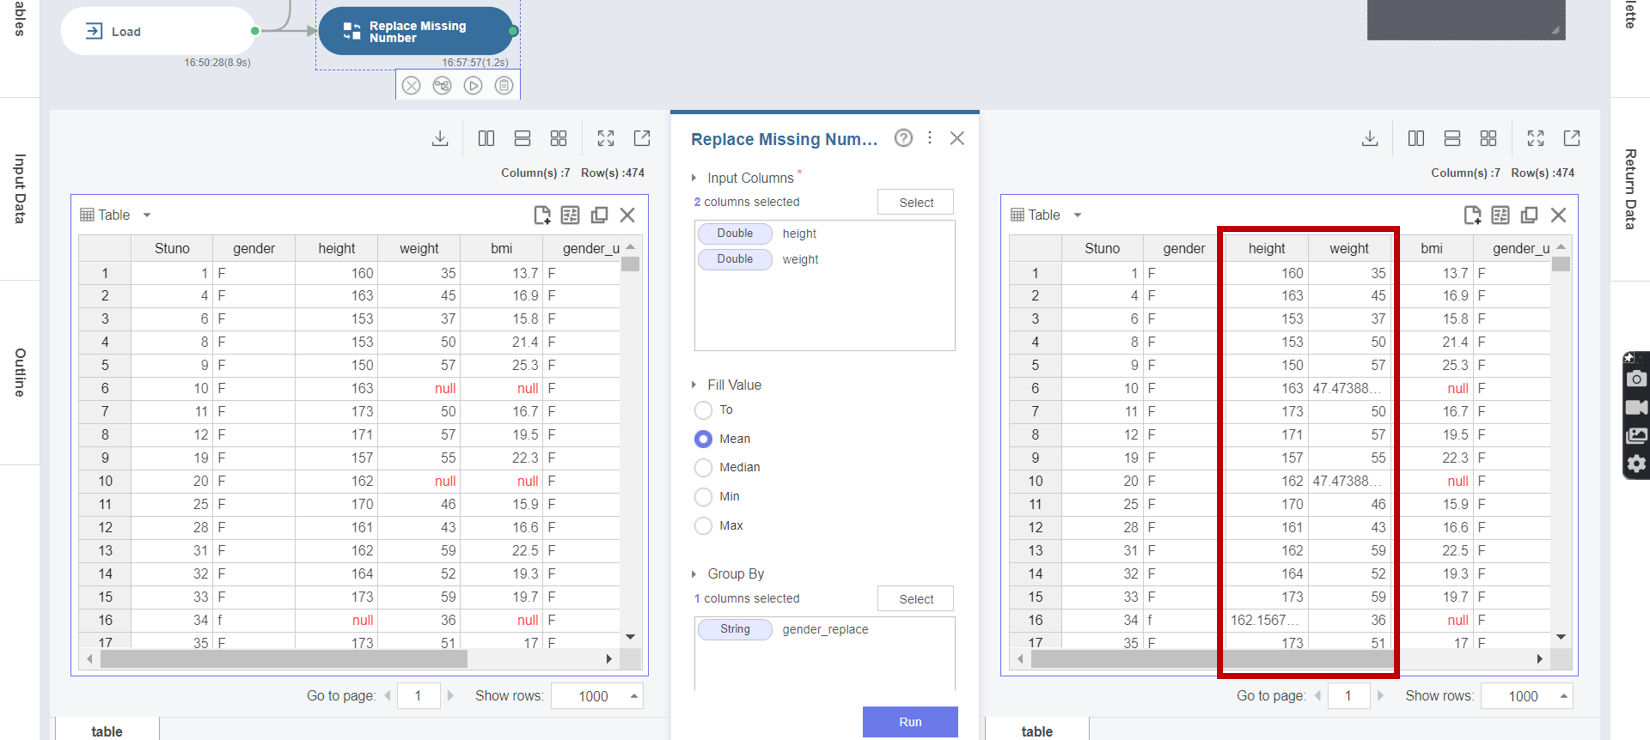Click Select button for Group By

pyautogui.click(x=916, y=599)
